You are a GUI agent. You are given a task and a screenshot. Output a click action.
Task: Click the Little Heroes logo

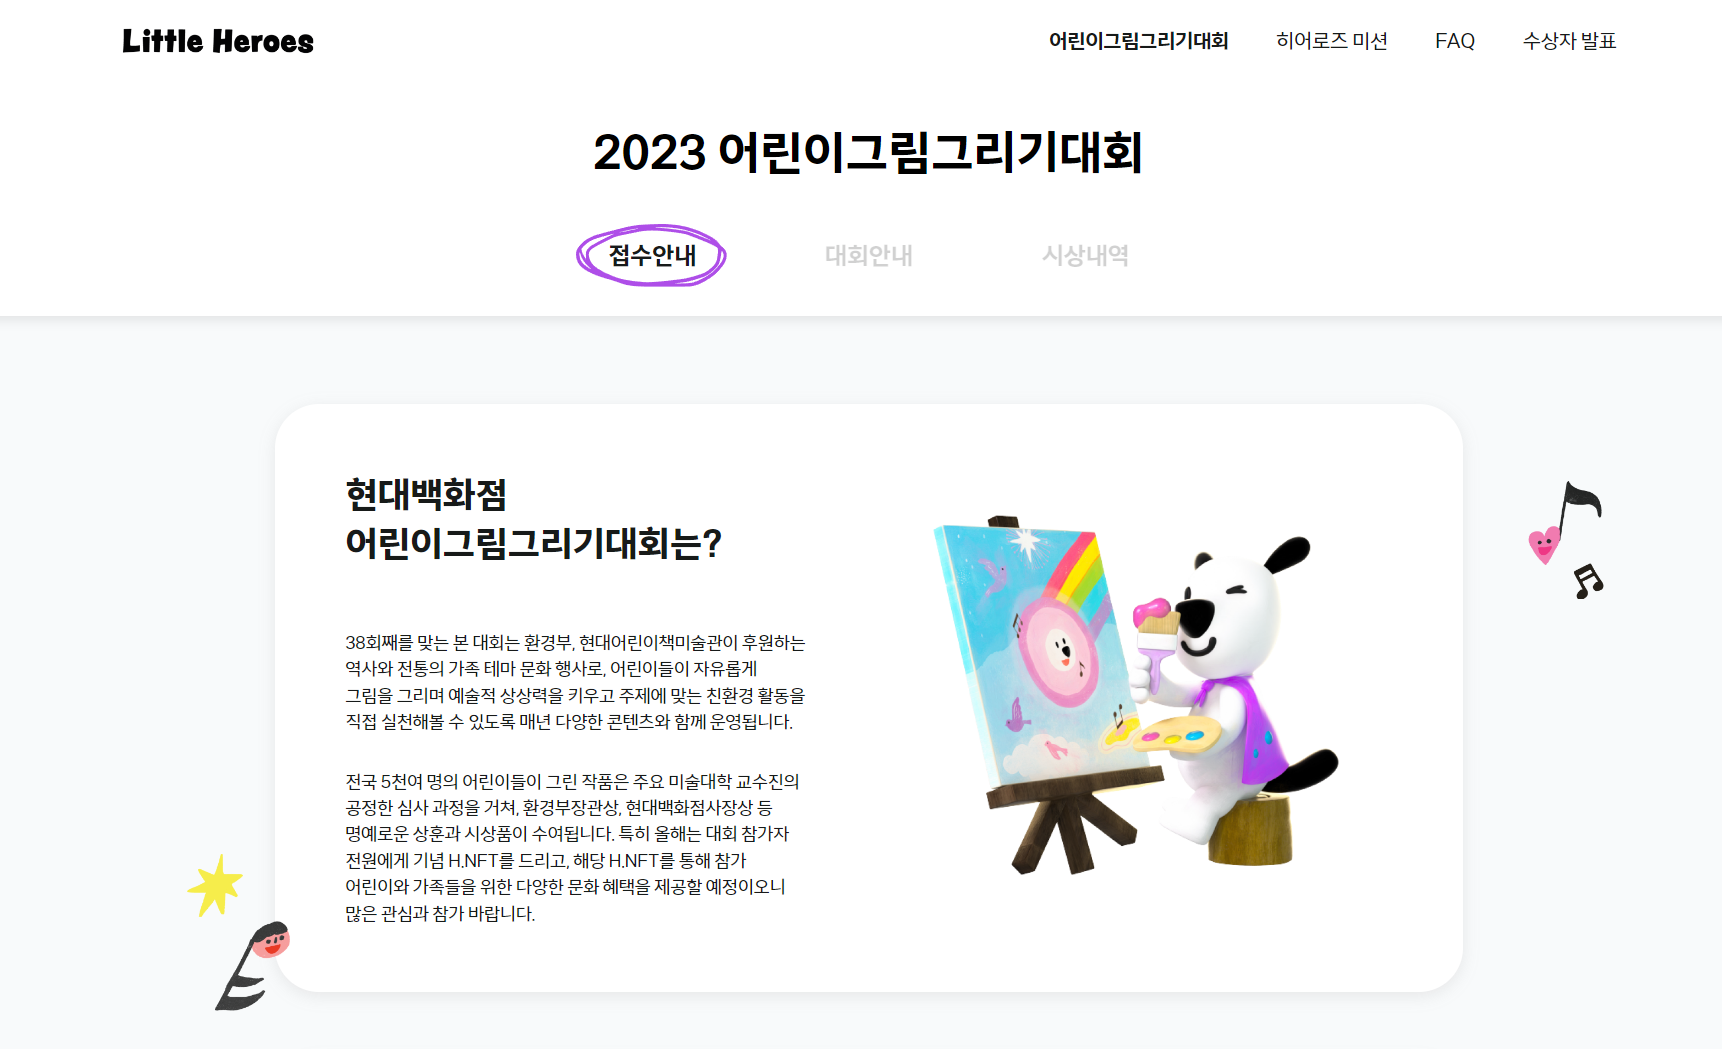click(218, 41)
